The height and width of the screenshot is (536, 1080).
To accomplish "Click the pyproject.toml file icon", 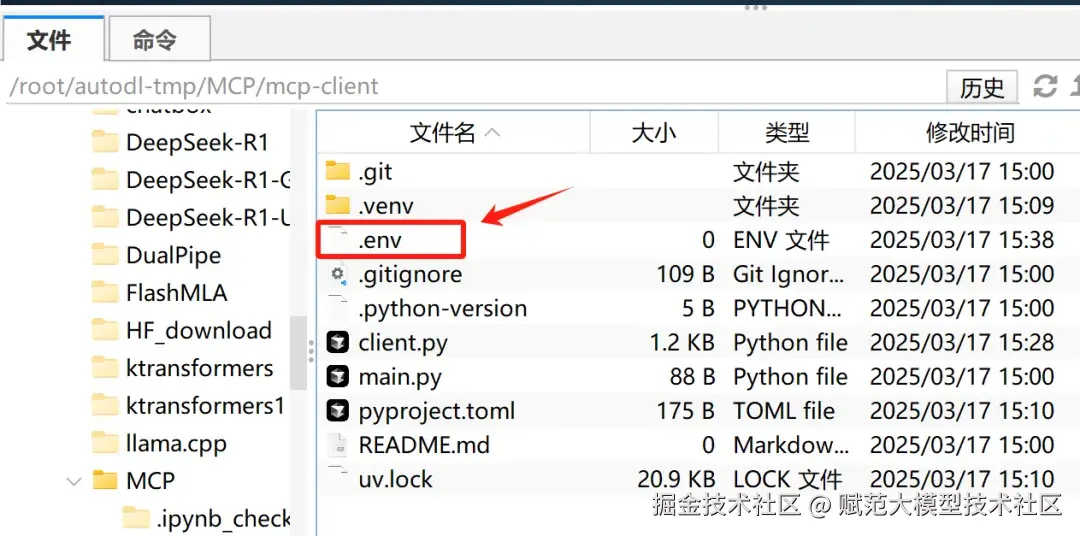I will click(338, 411).
